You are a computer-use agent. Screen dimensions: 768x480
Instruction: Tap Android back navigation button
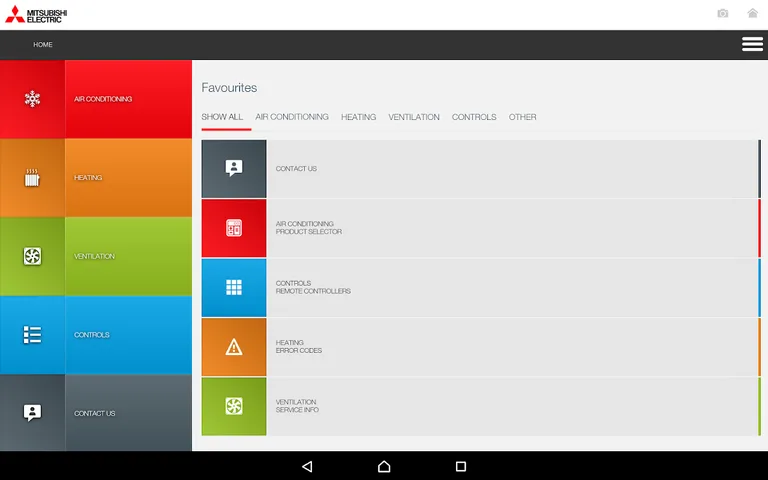(308, 466)
